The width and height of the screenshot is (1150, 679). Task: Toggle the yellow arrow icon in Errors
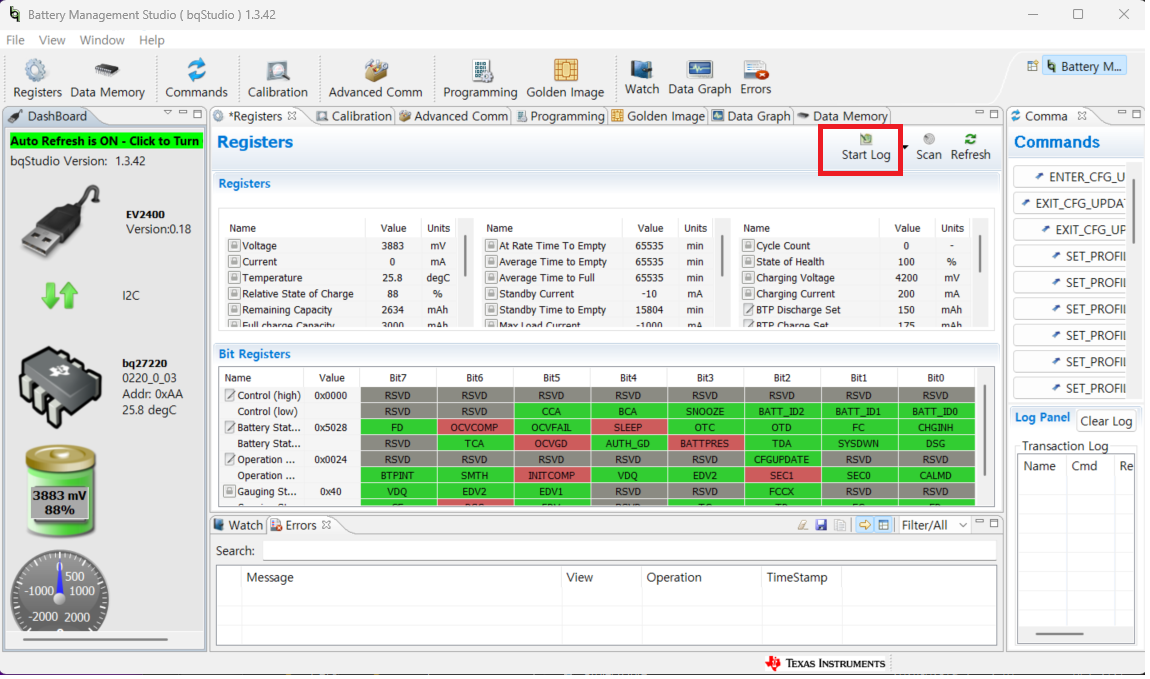pos(865,525)
